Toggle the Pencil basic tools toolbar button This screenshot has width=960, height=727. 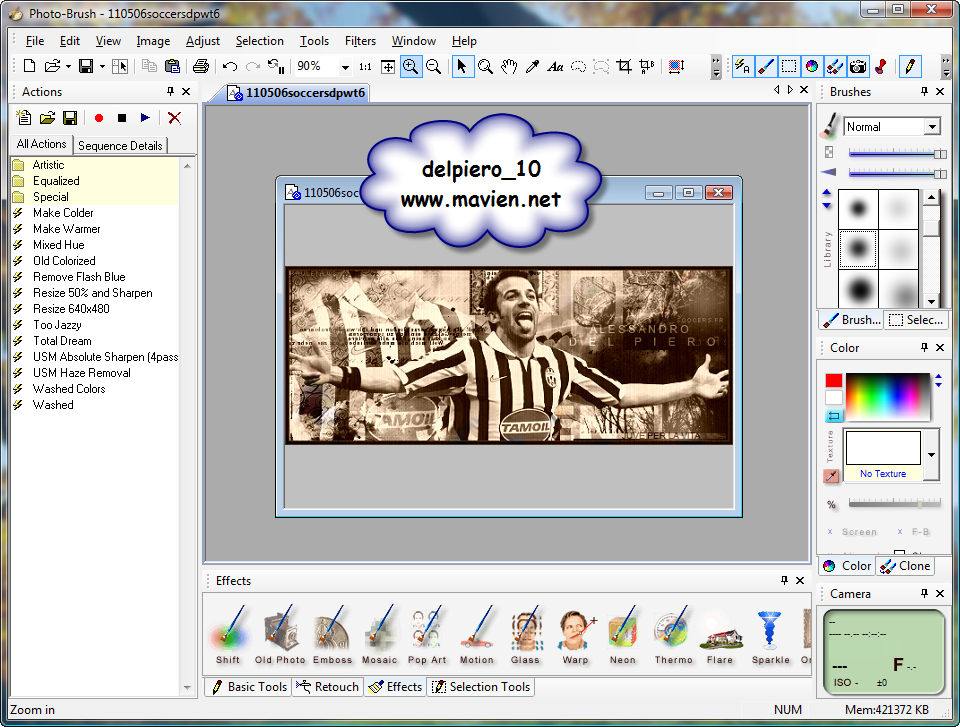point(910,66)
